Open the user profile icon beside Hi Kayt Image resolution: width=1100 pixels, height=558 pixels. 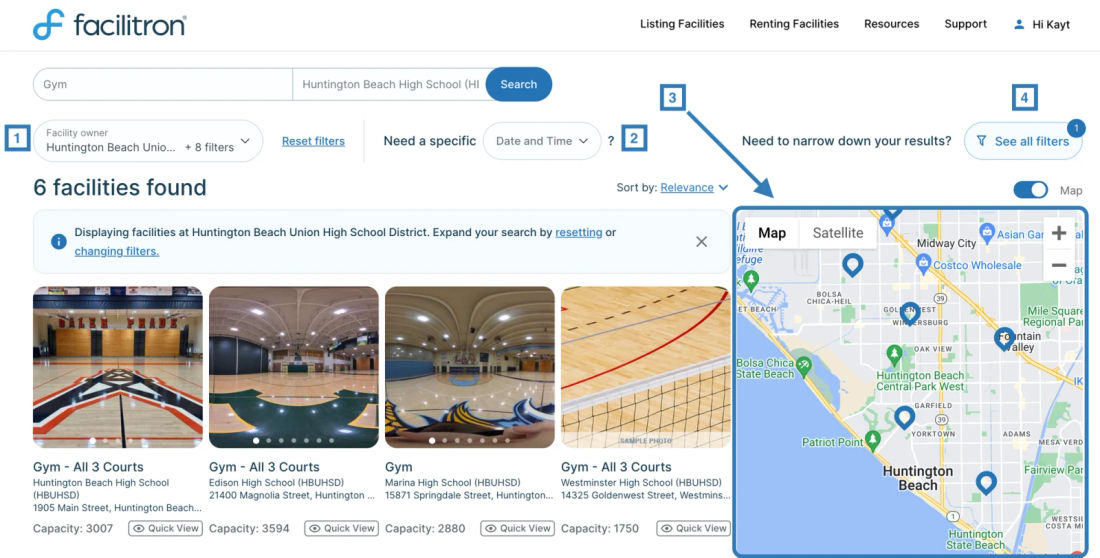[1019, 25]
